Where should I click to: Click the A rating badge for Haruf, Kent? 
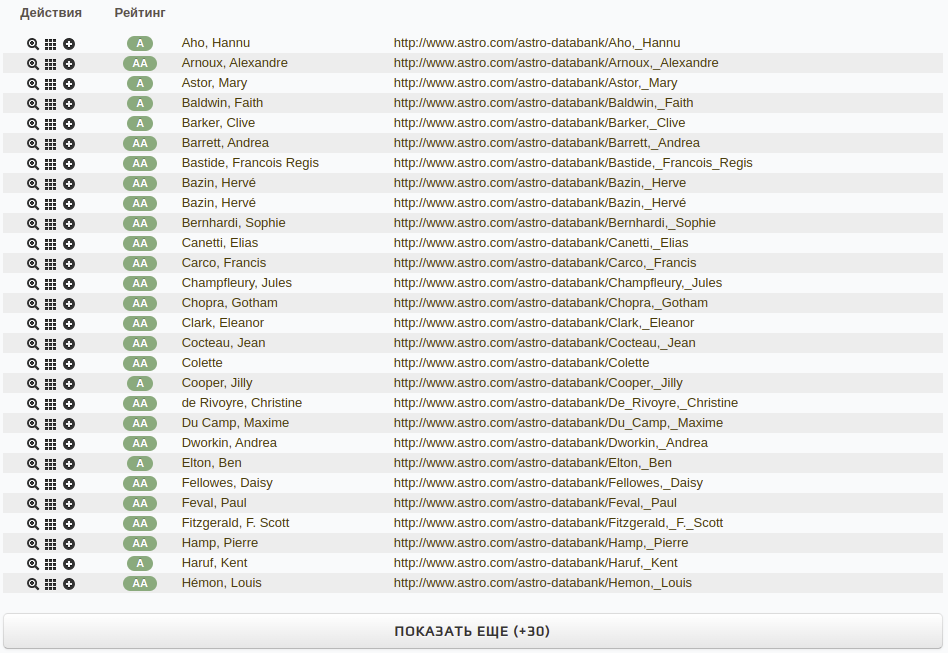pyautogui.click(x=140, y=563)
